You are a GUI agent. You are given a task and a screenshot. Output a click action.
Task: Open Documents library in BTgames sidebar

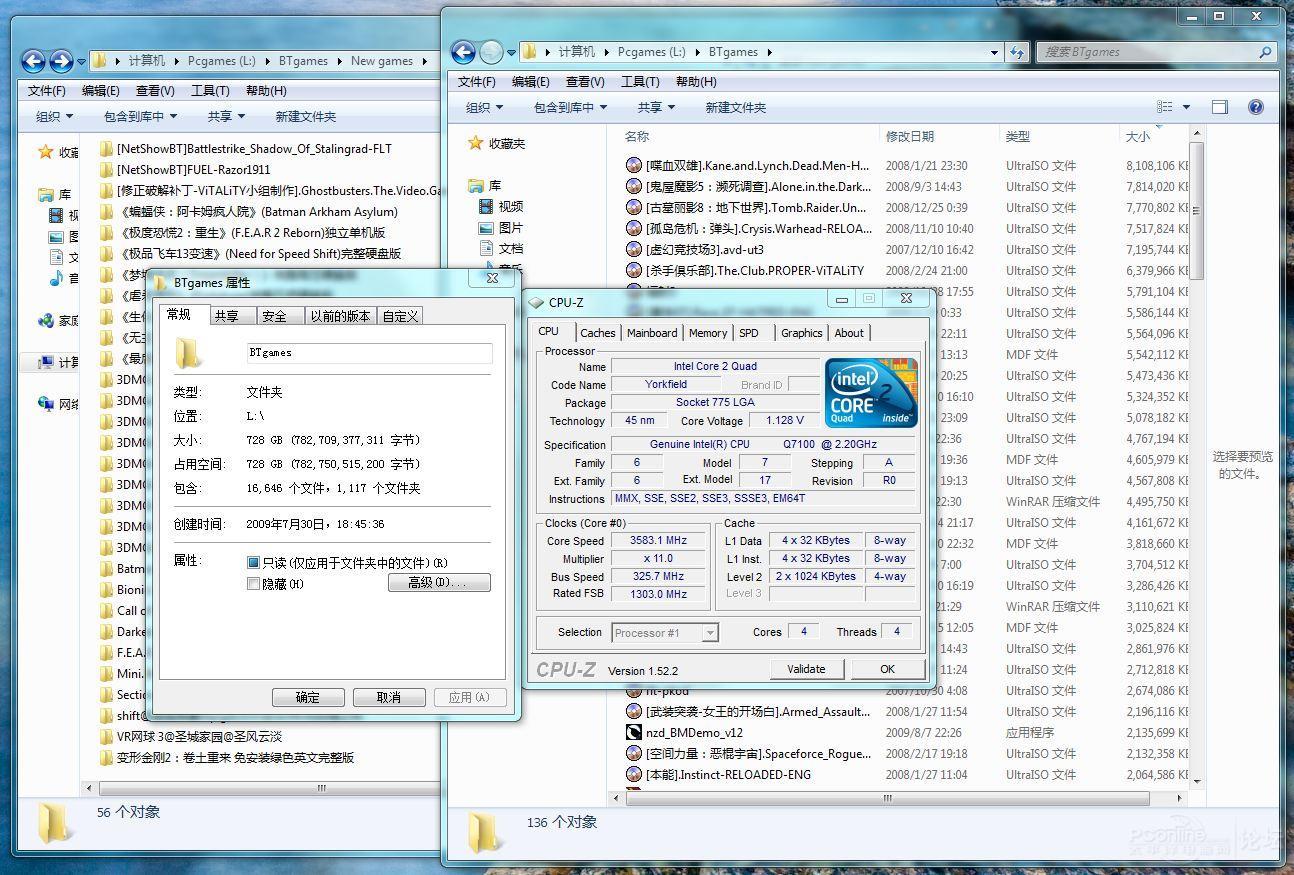click(488, 248)
